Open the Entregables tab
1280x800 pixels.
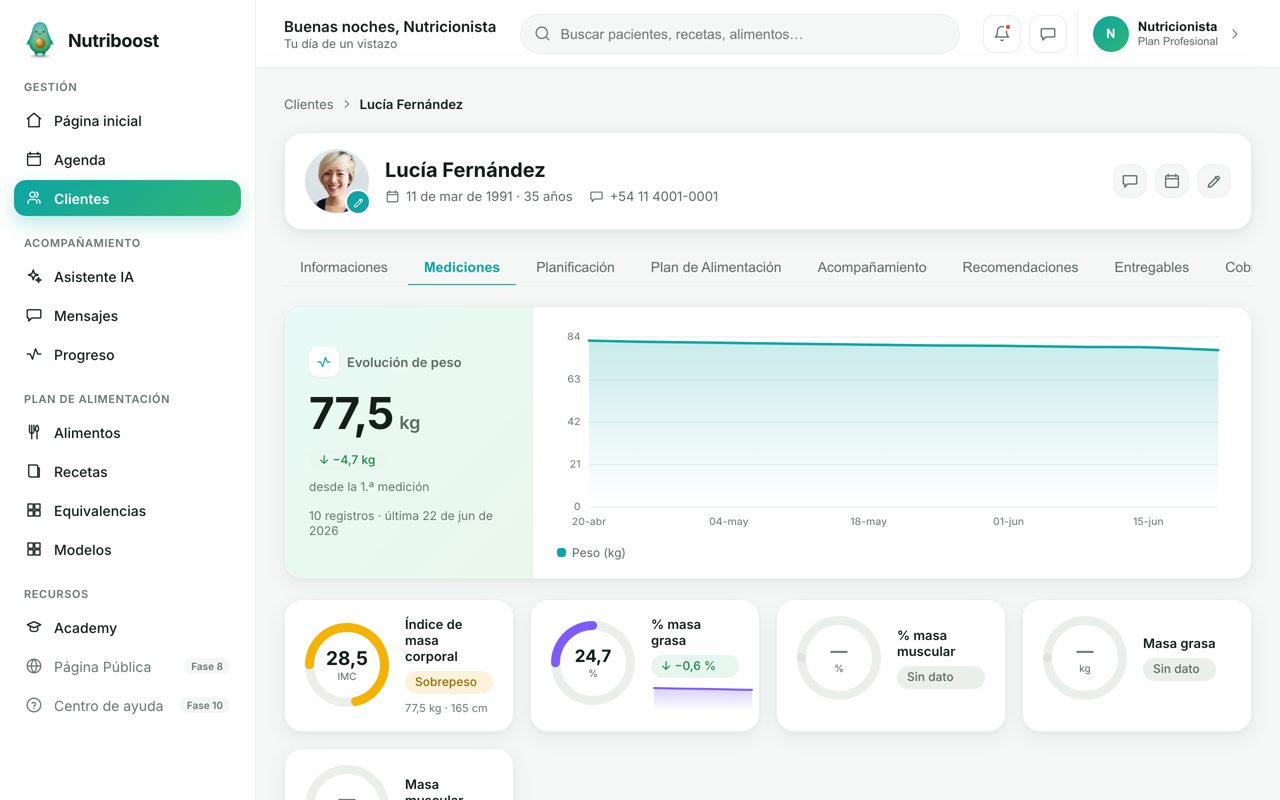tap(1152, 267)
